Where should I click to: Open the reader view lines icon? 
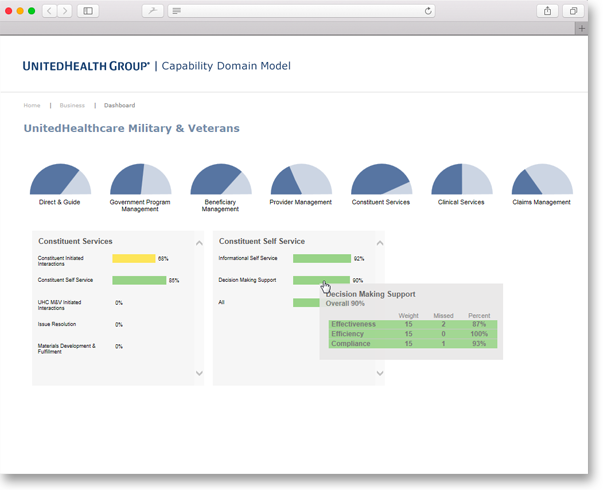(177, 11)
